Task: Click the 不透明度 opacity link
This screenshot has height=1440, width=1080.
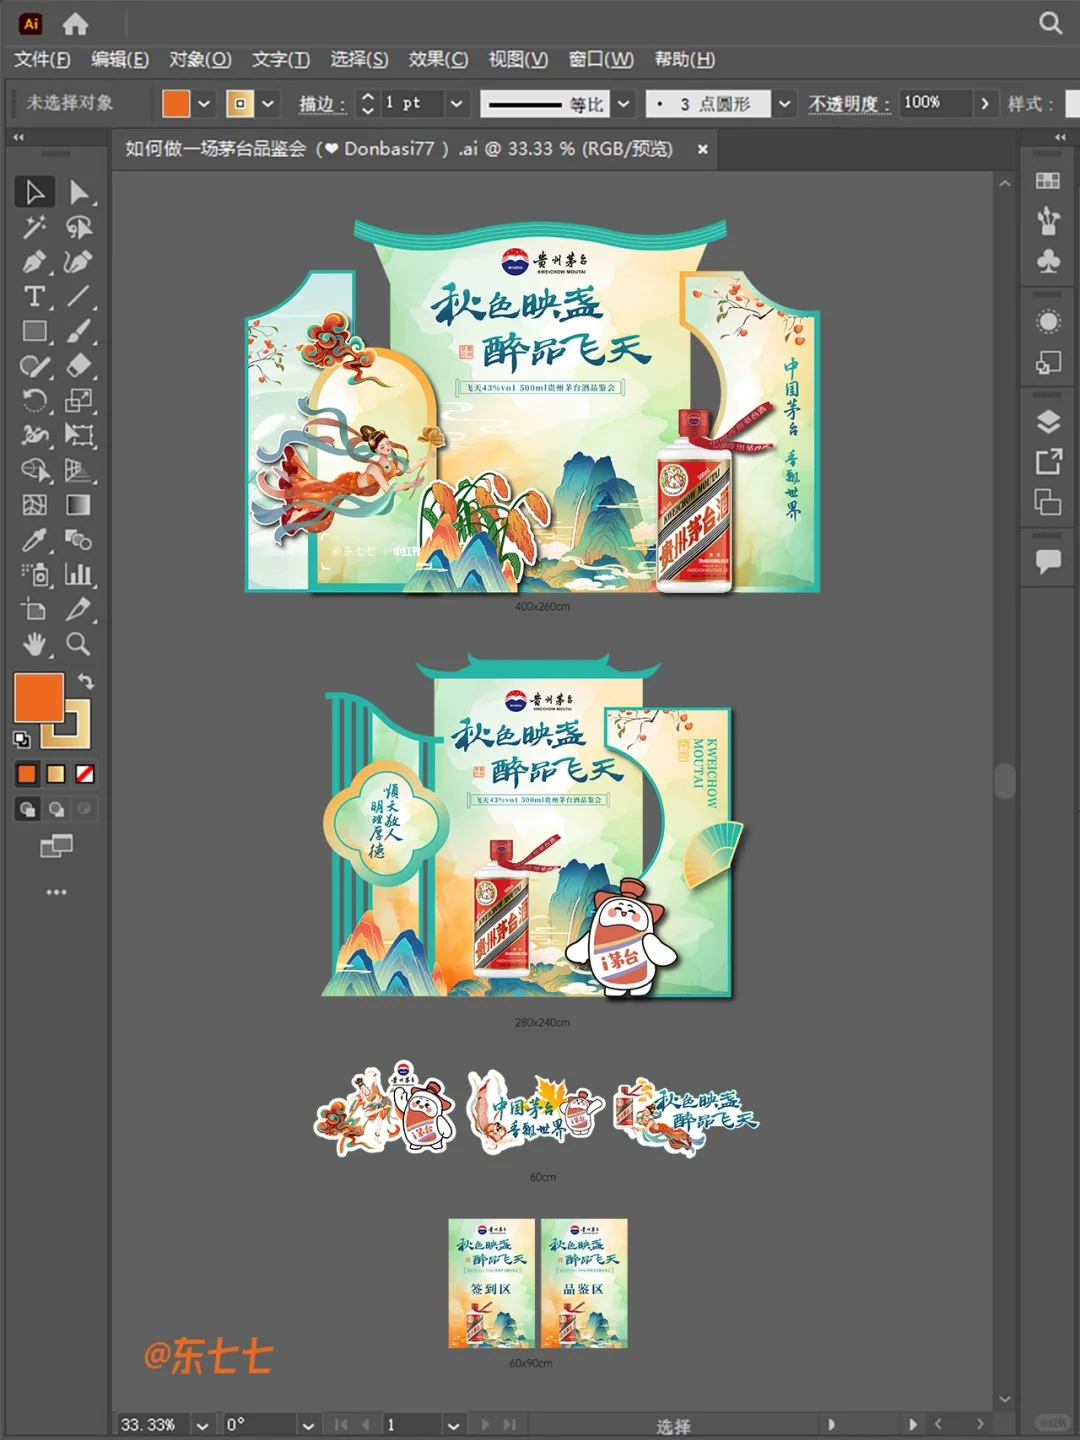Action: coord(849,104)
